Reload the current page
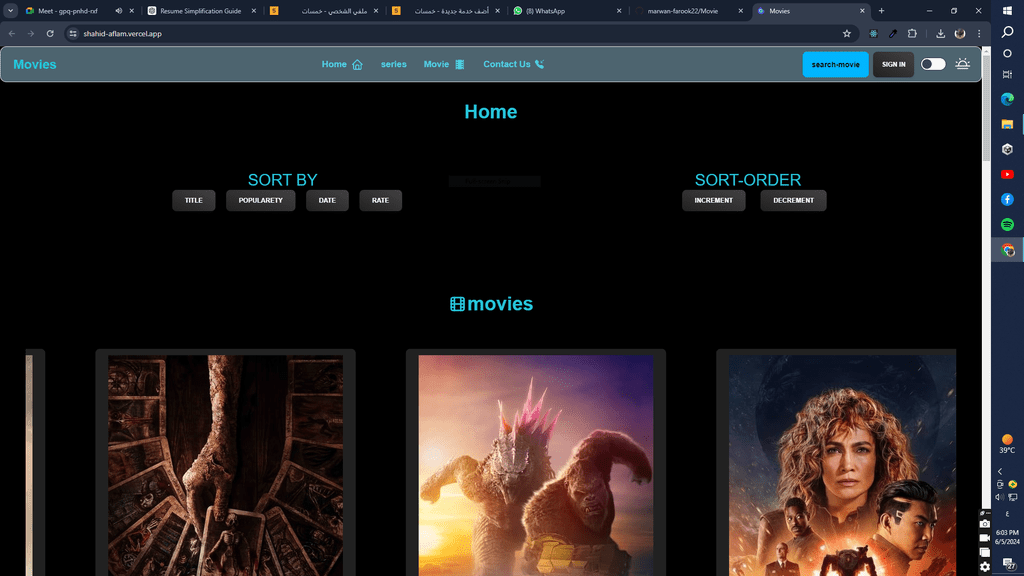1024x576 pixels. 50,33
